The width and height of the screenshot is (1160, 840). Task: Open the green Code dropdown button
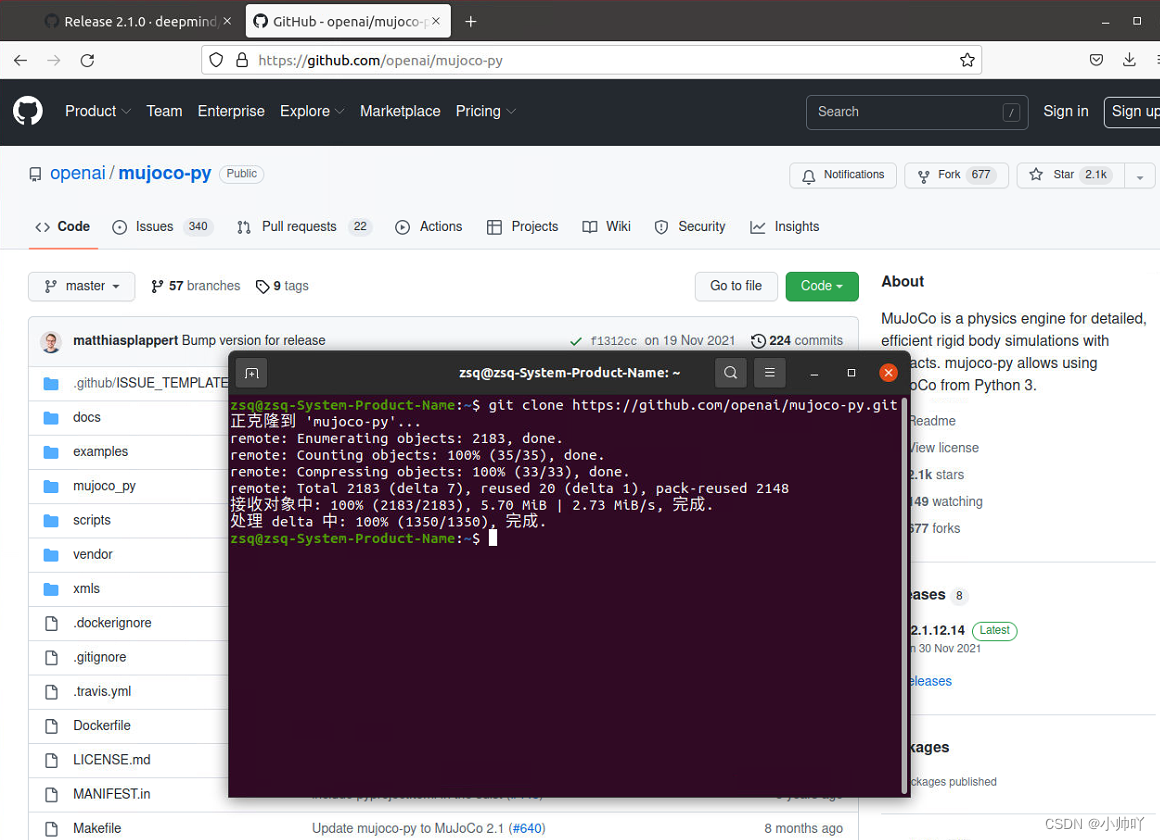[x=822, y=286]
